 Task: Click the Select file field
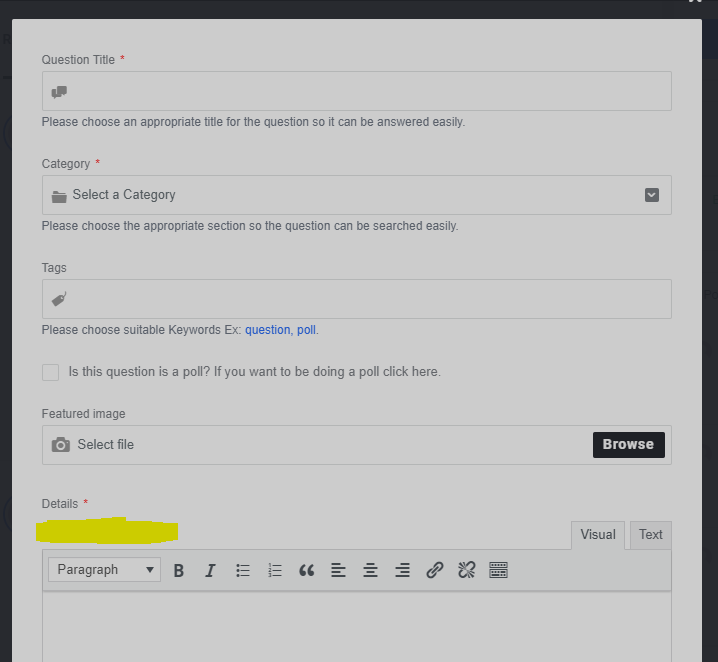357,445
